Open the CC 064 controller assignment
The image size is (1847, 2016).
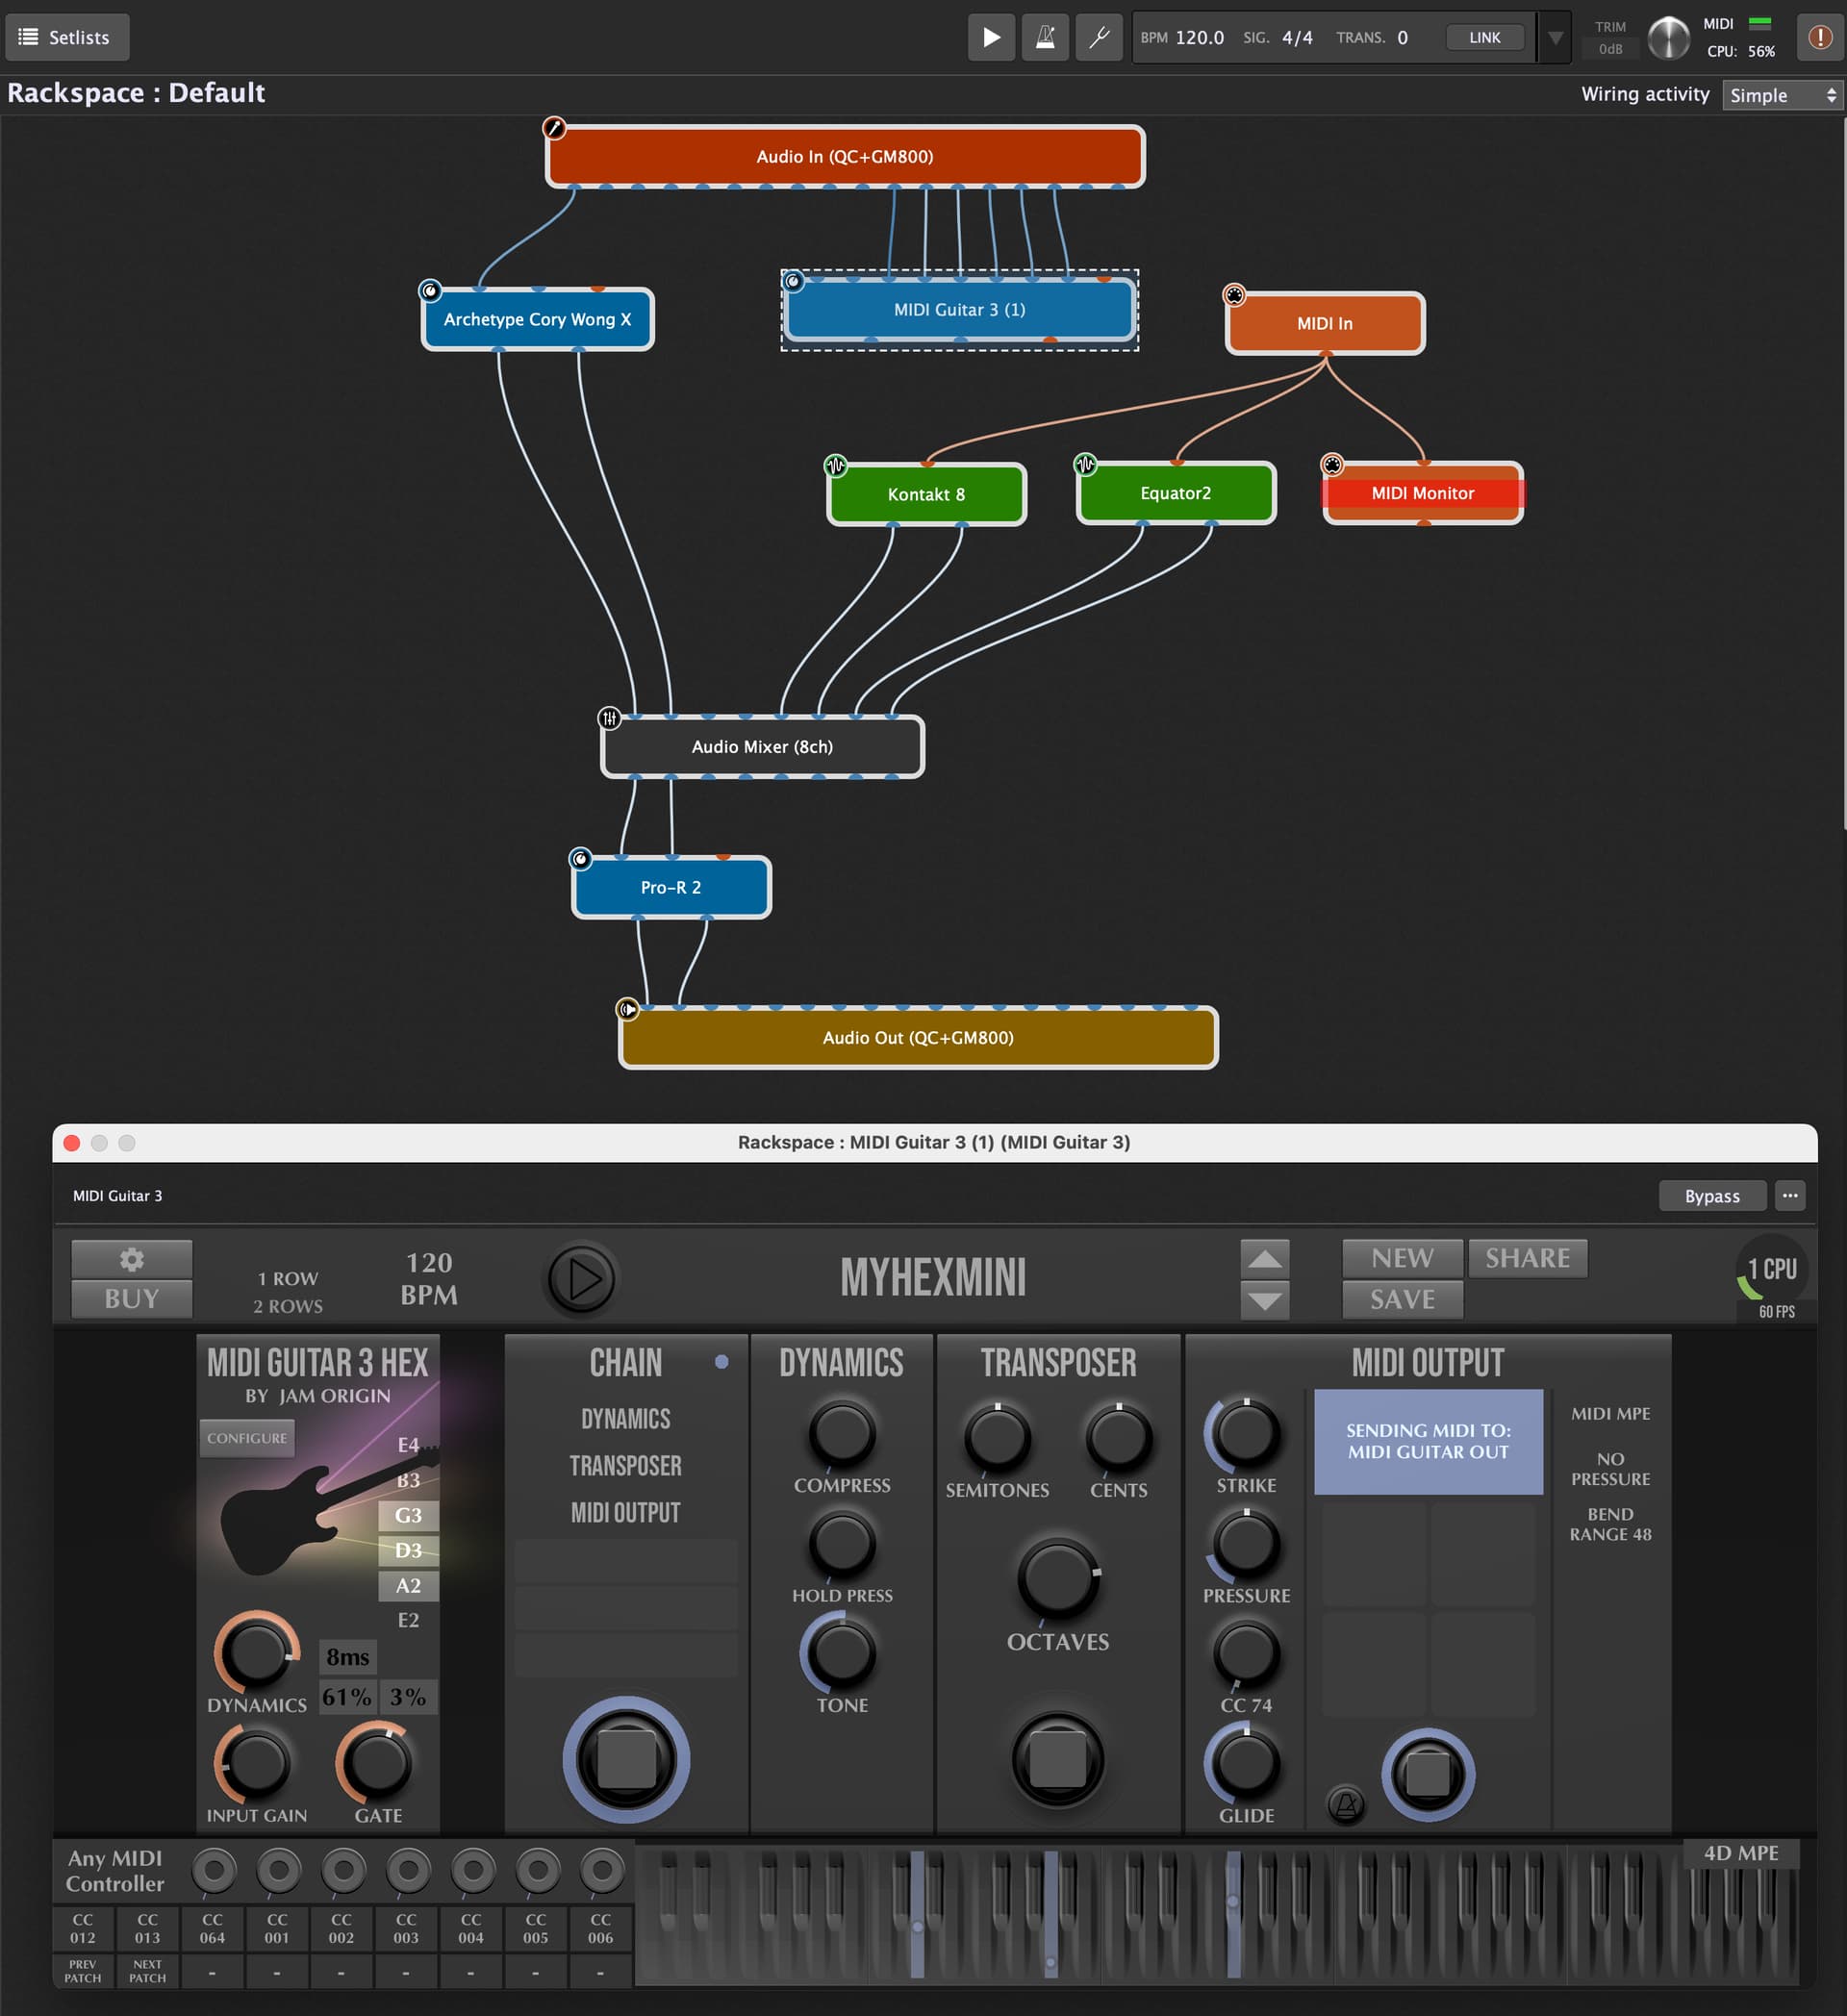(212, 1929)
